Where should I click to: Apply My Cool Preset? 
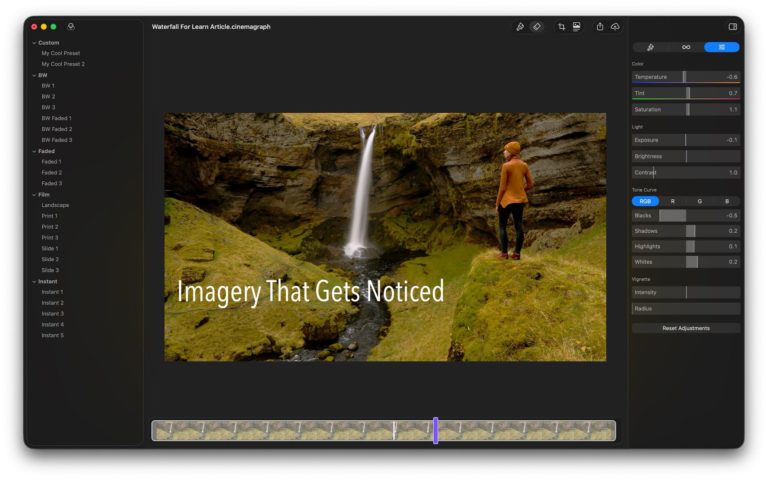(x=61, y=53)
